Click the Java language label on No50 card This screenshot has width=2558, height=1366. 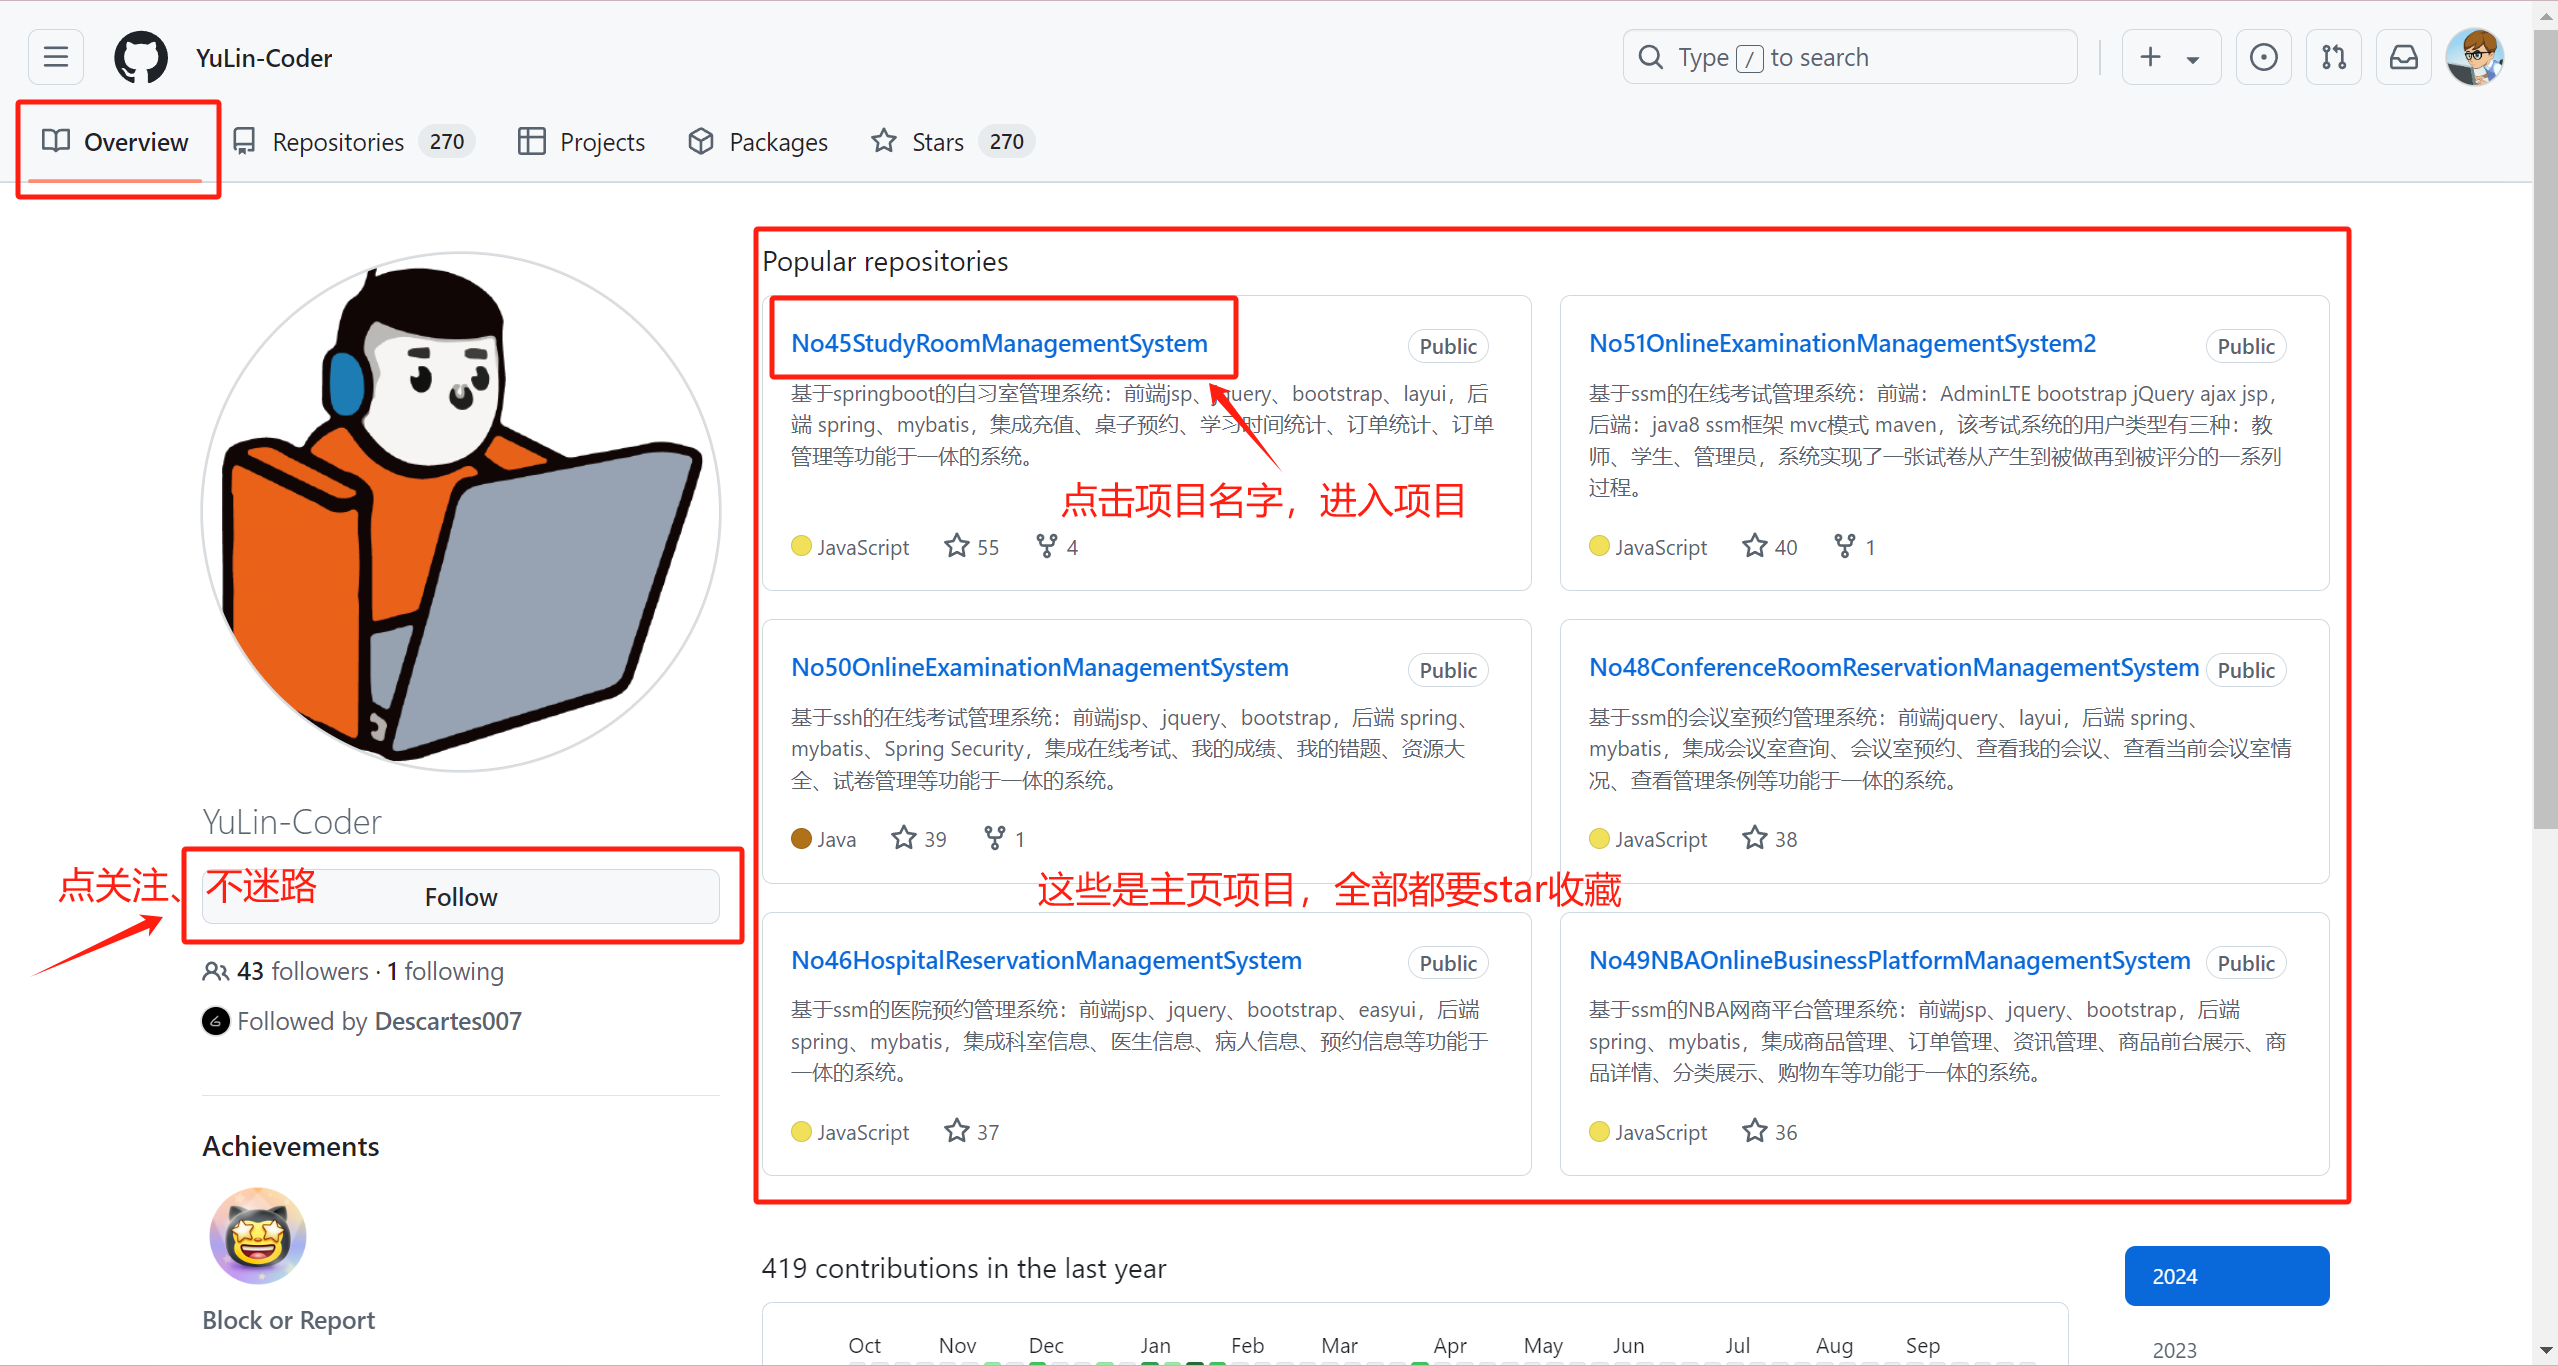coord(836,839)
